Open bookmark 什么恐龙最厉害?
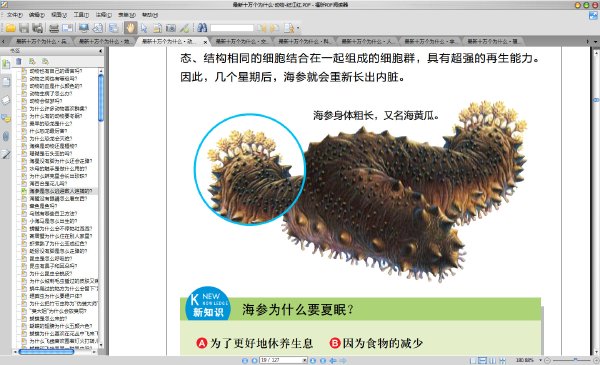This screenshot has width=600, height=365. click(x=49, y=131)
